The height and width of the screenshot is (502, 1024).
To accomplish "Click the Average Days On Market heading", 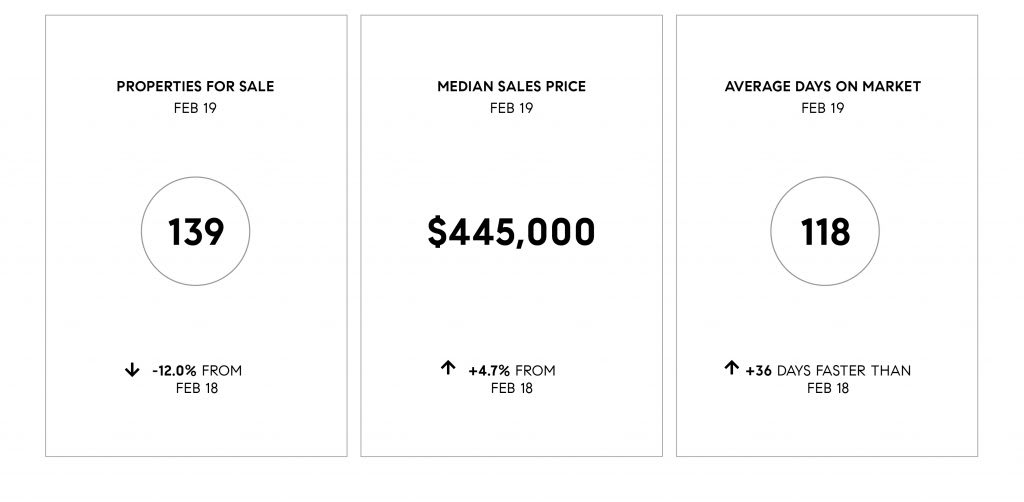I will 823,87.
